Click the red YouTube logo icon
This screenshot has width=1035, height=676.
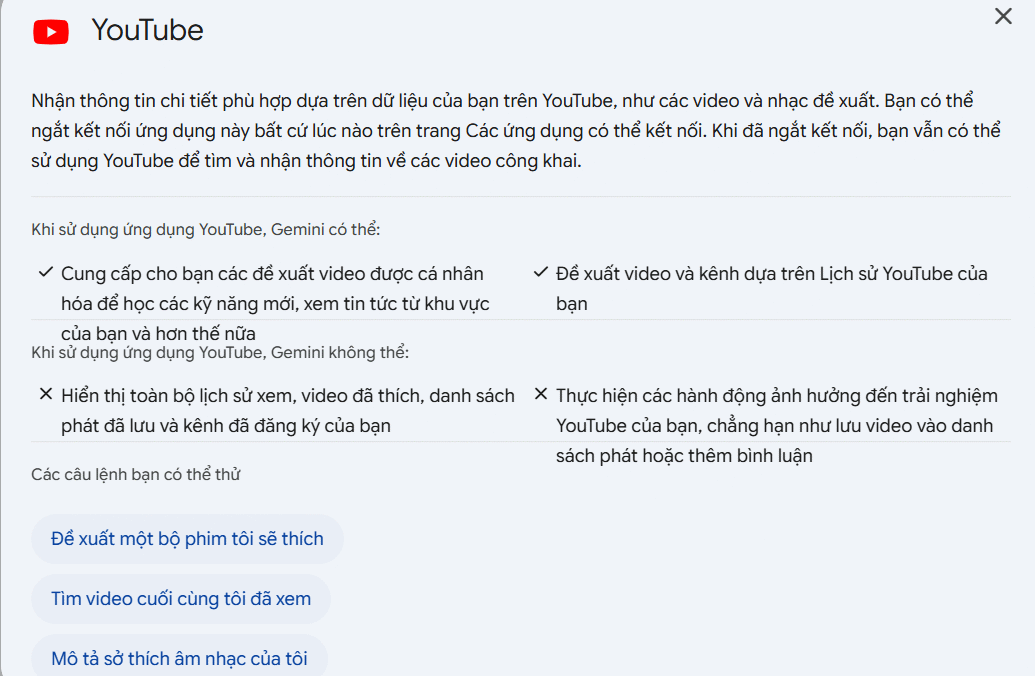[51, 32]
